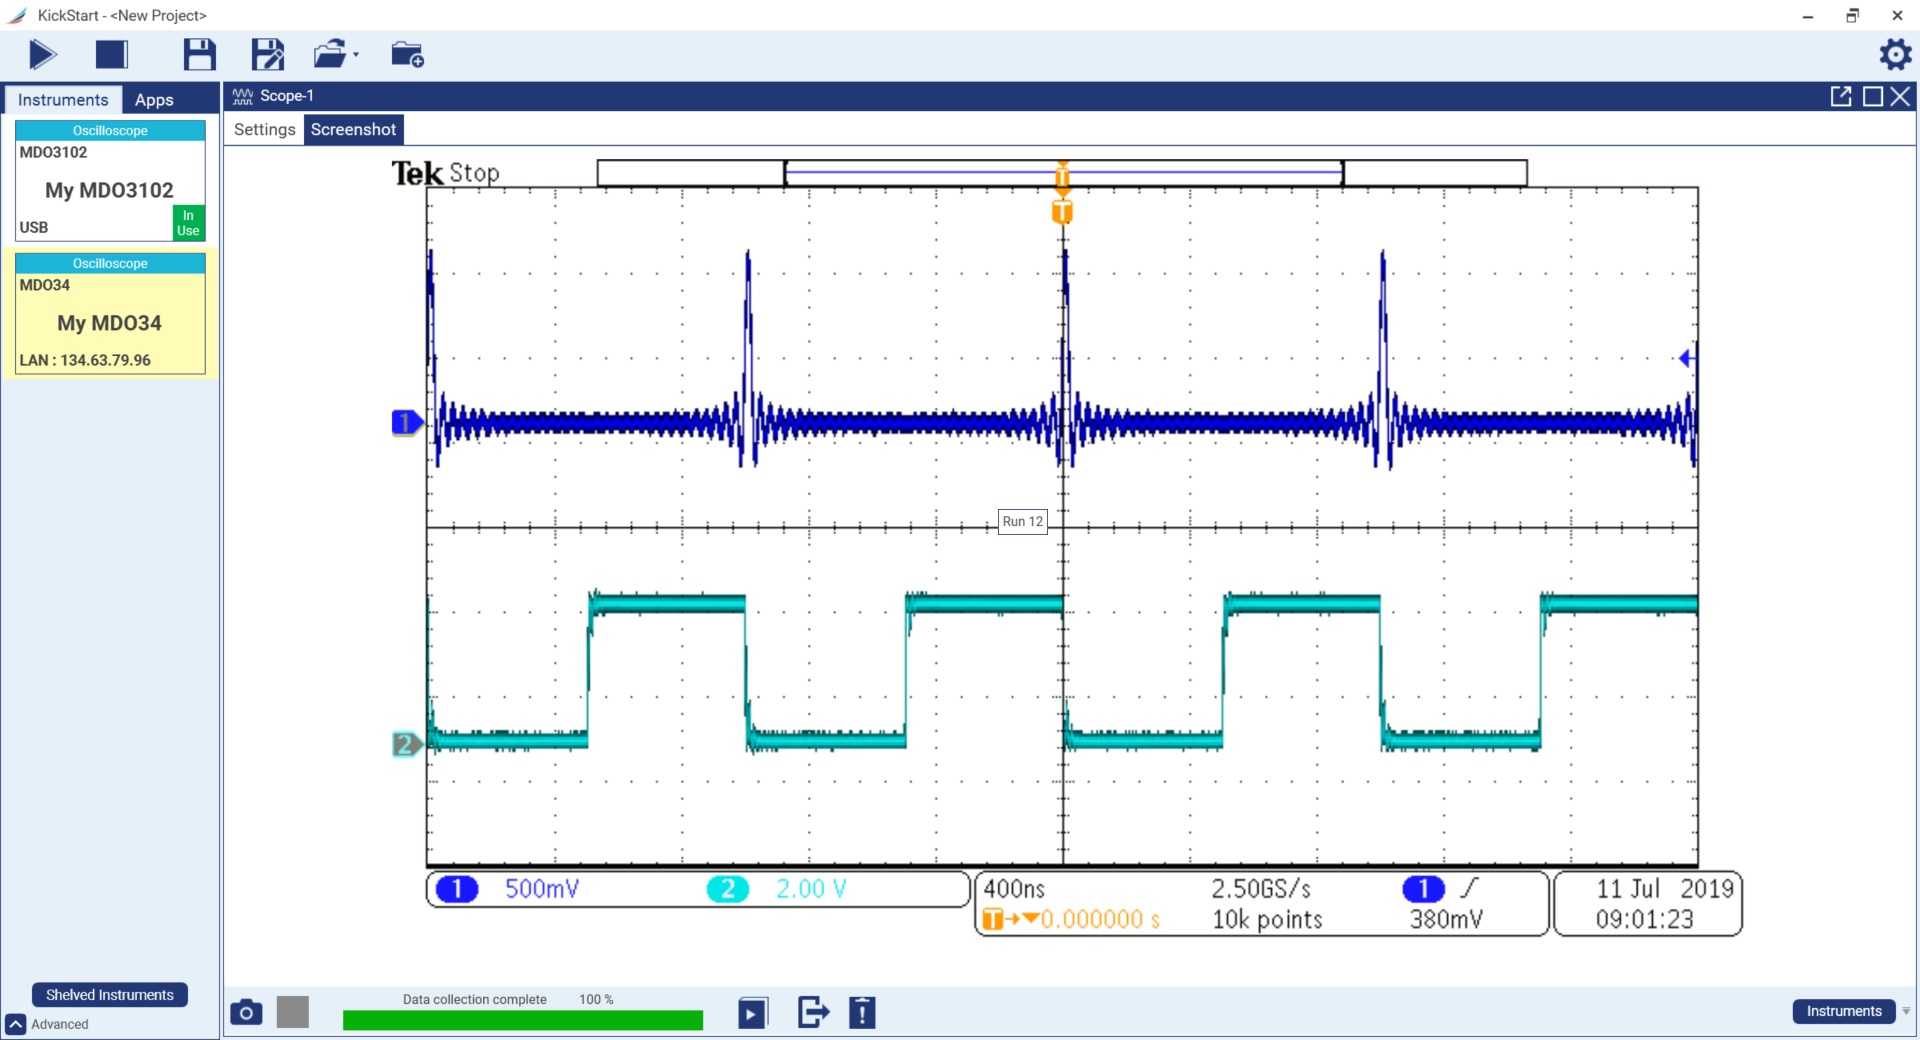Capture screenshot with the camera icon
Image resolution: width=1920 pixels, height=1040 pixels.
tap(246, 1012)
